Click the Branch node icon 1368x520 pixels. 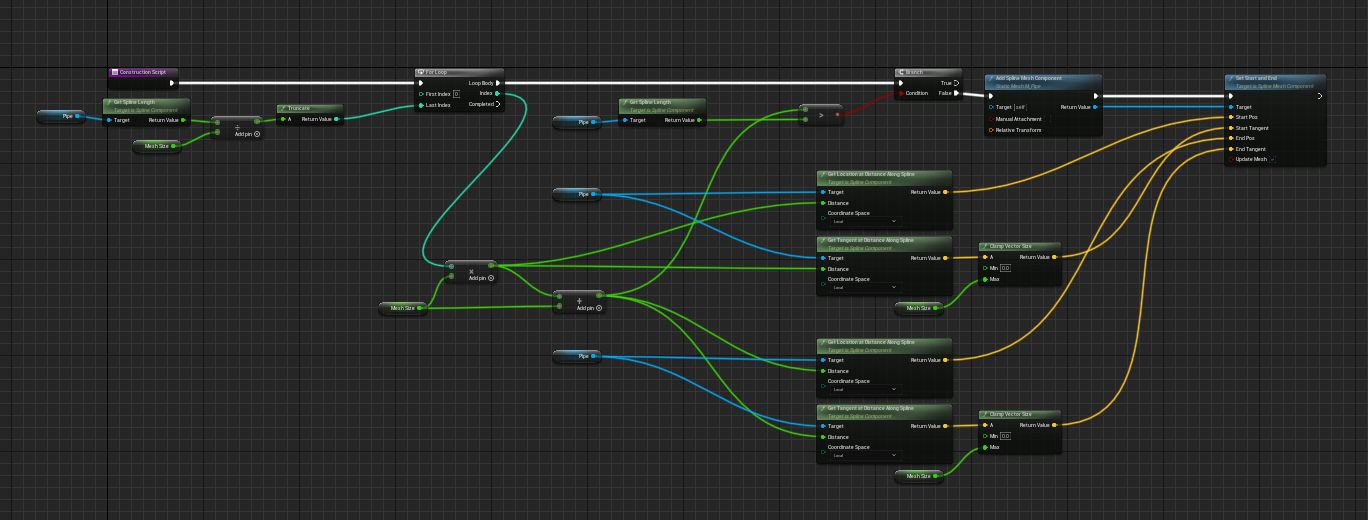click(x=902, y=72)
